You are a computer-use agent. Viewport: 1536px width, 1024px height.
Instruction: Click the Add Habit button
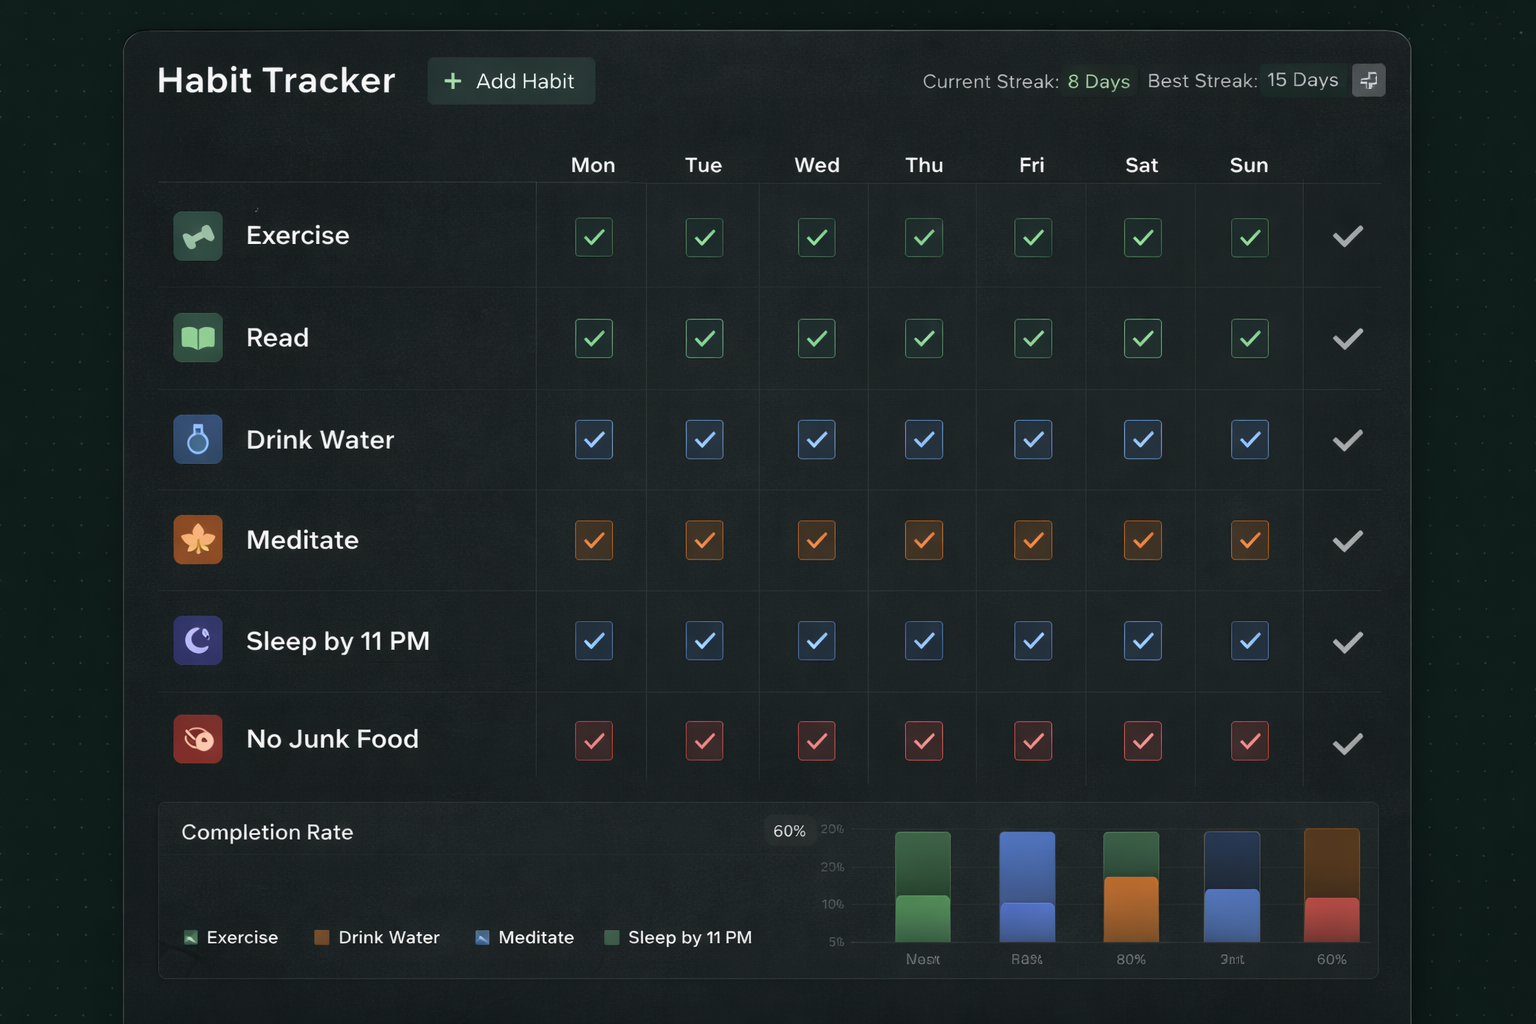[x=511, y=81]
